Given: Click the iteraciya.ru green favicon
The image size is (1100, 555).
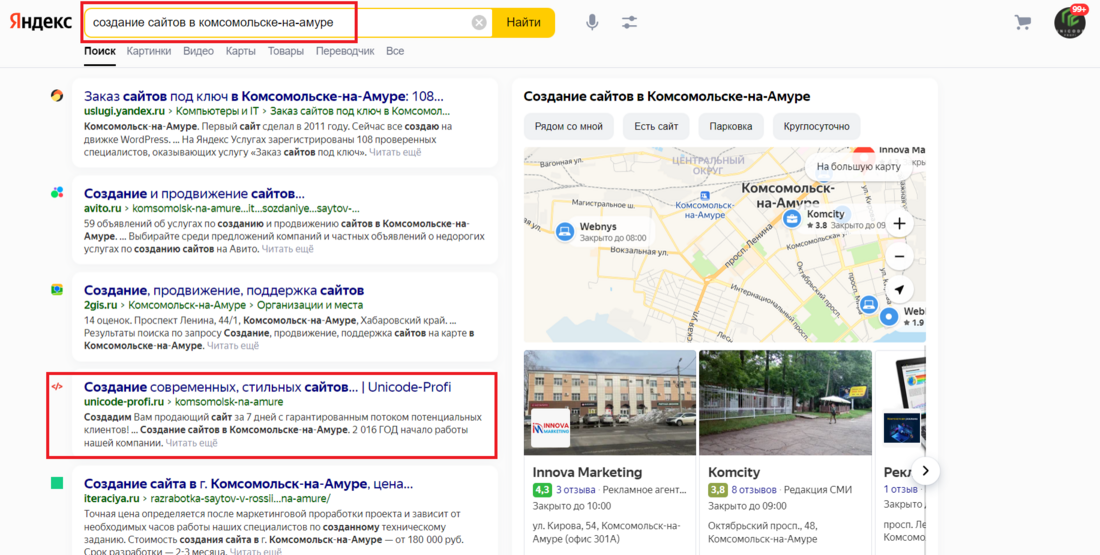Looking at the screenshot, I should (57, 483).
